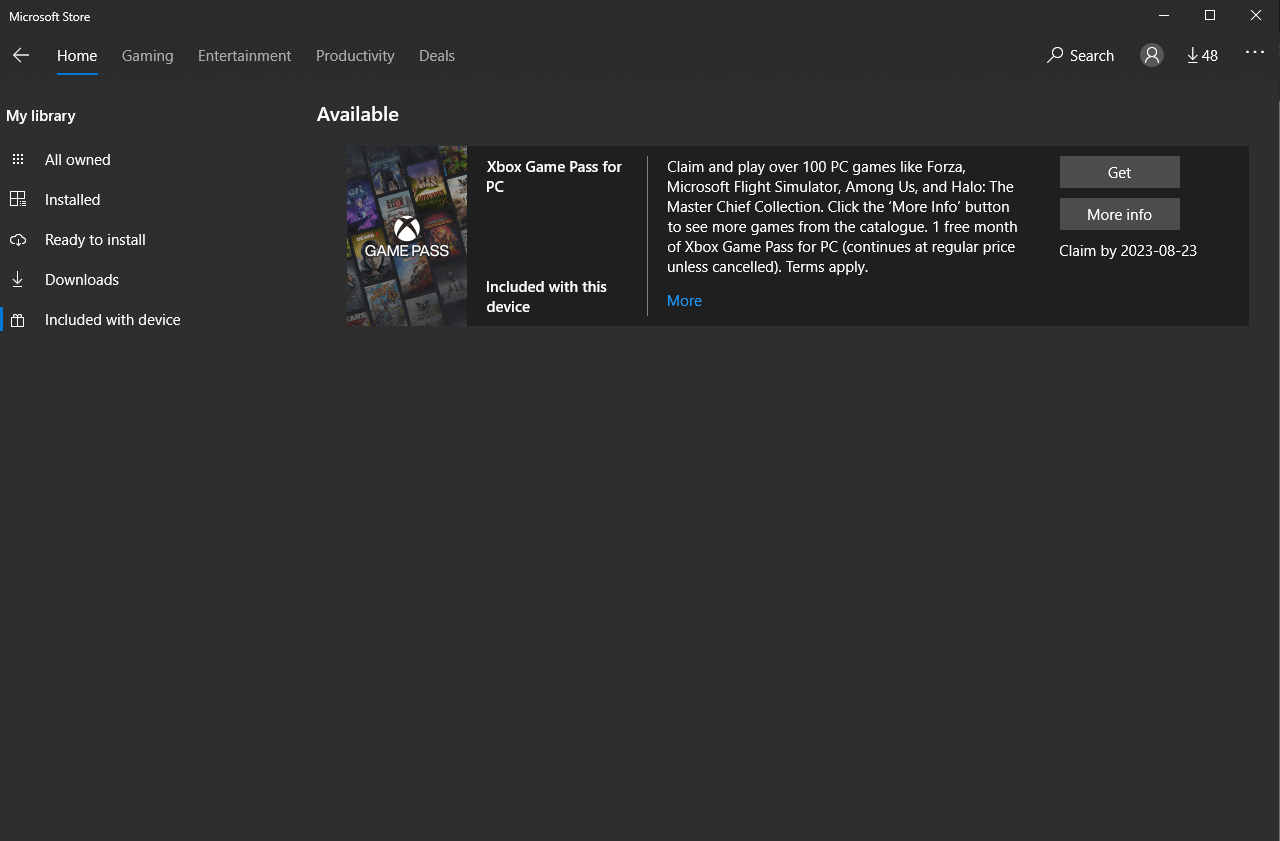Open the user account profile icon
Viewport: 1280px width, 841px height.
pyautogui.click(x=1152, y=55)
